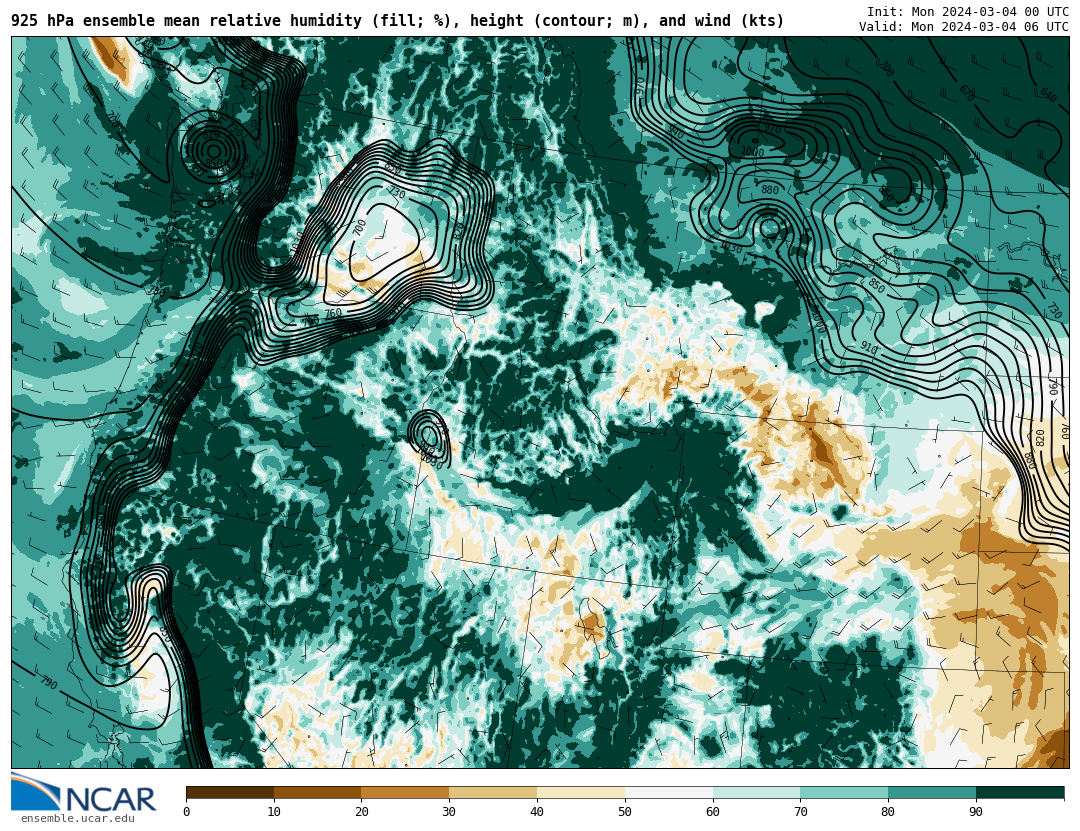Click the 0-10 darkest brown color swatch
The width and height of the screenshot is (1080, 831).
pyautogui.click(x=230, y=793)
